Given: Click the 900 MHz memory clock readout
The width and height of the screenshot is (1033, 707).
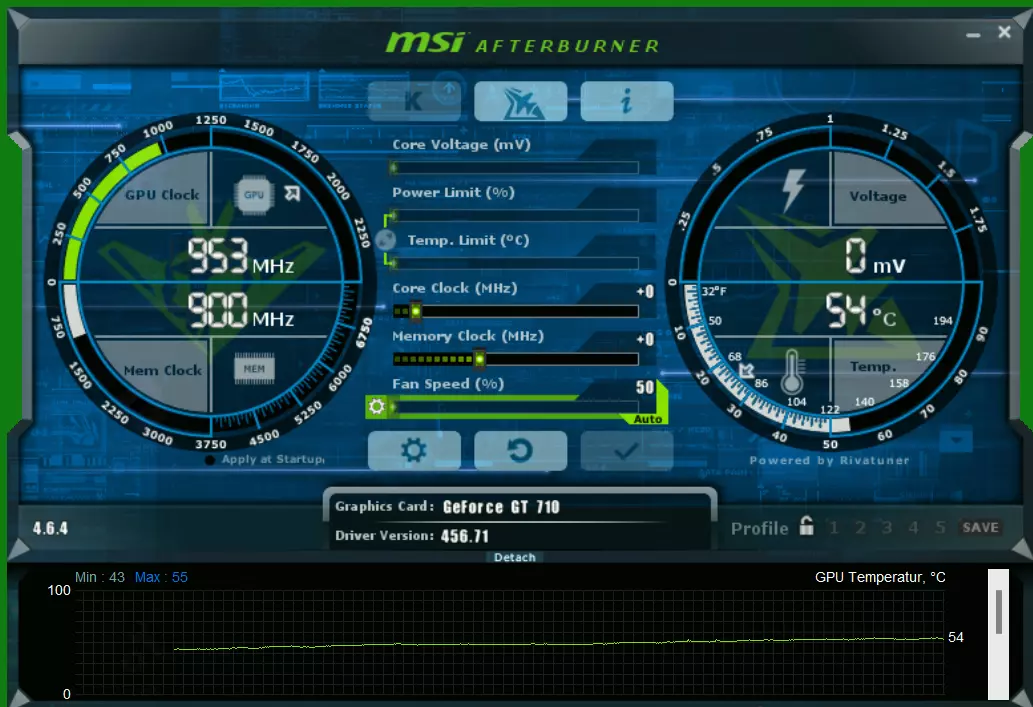Looking at the screenshot, I should click(241, 311).
